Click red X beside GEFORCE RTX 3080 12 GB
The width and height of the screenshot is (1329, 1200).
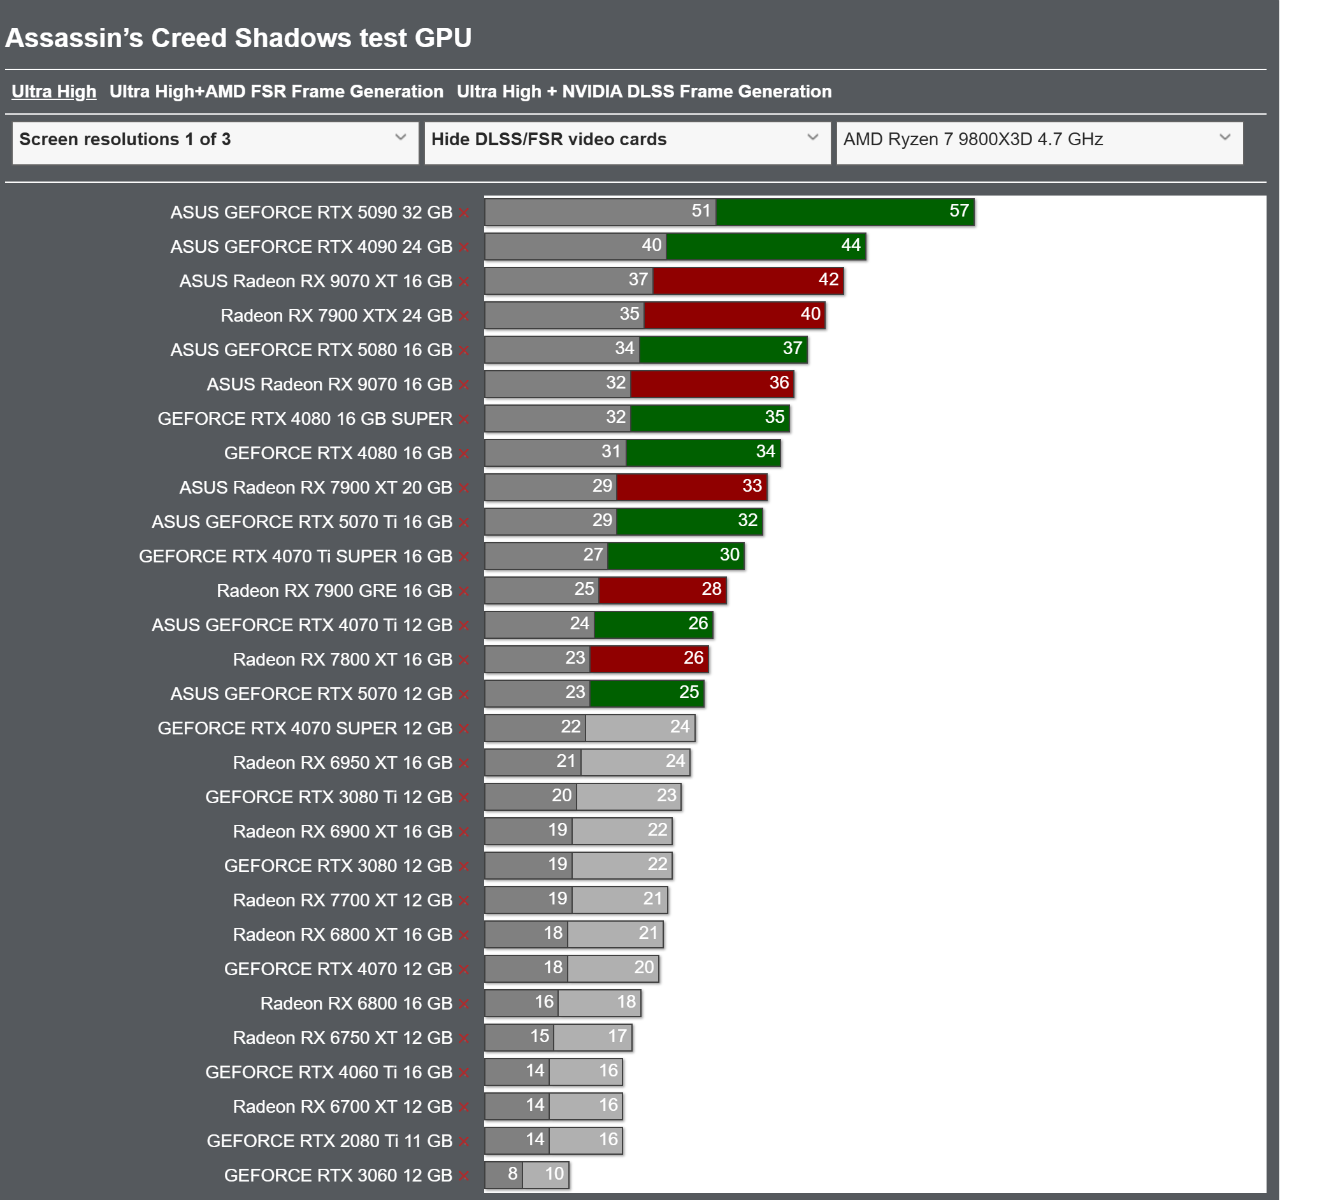[x=465, y=867]
